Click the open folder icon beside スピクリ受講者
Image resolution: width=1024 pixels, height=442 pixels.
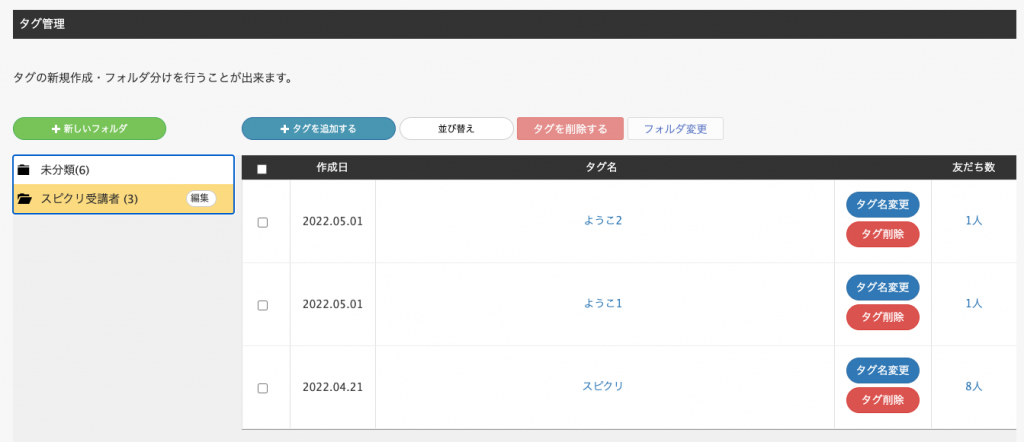point(25,199)
